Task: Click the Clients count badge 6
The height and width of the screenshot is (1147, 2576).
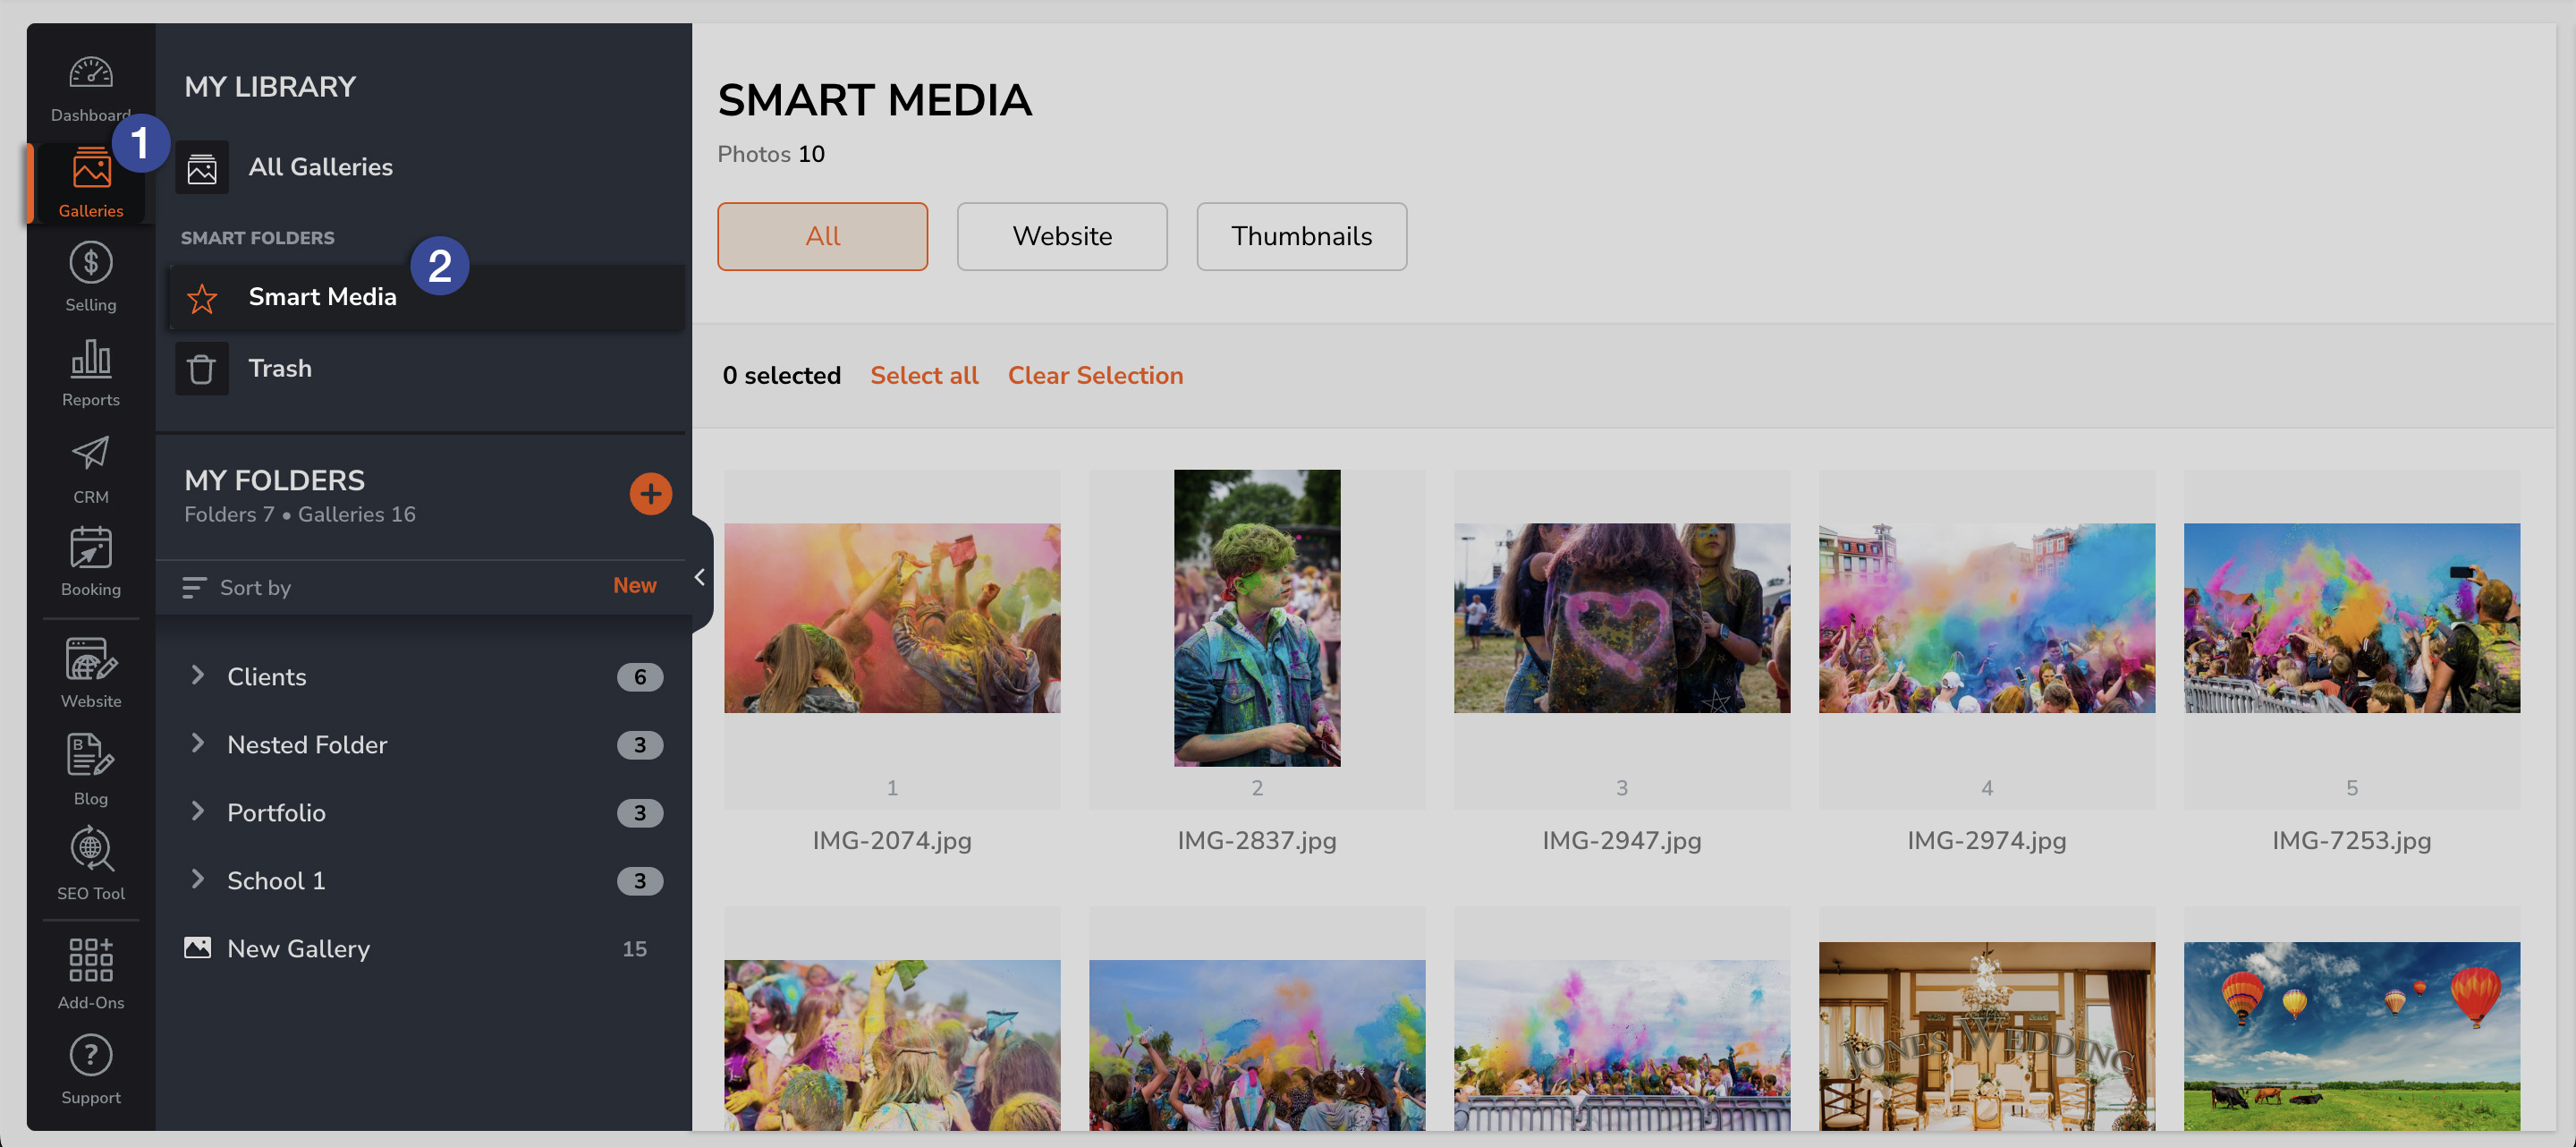Action: coord(640,677)
